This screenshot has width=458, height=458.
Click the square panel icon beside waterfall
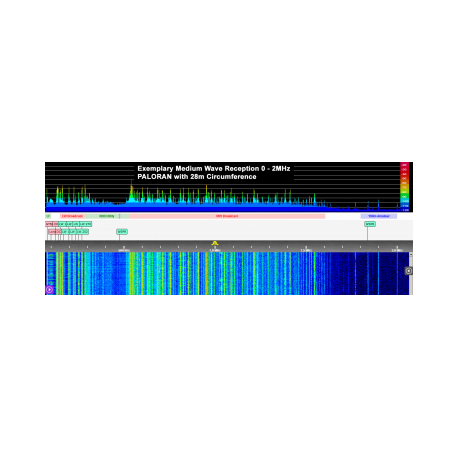408,271
